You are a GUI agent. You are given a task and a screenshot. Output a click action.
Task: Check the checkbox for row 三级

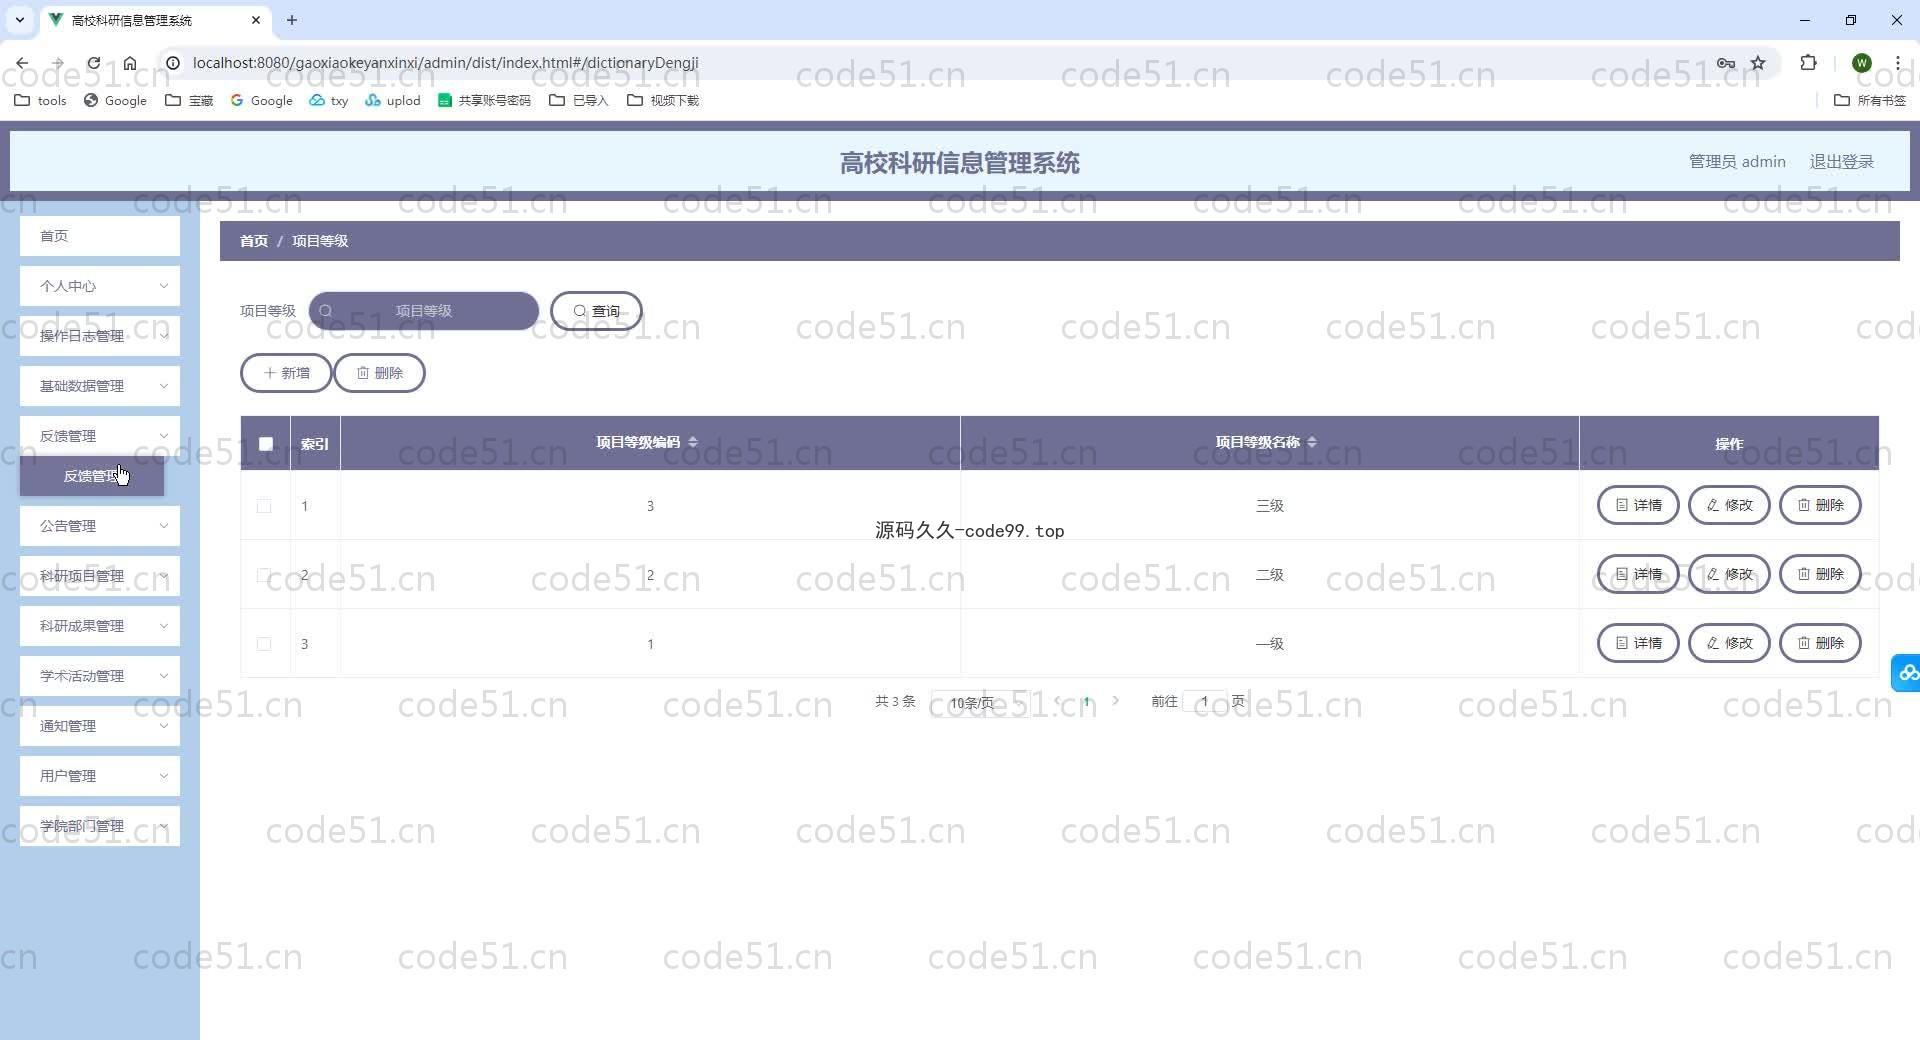pos(264,506)
